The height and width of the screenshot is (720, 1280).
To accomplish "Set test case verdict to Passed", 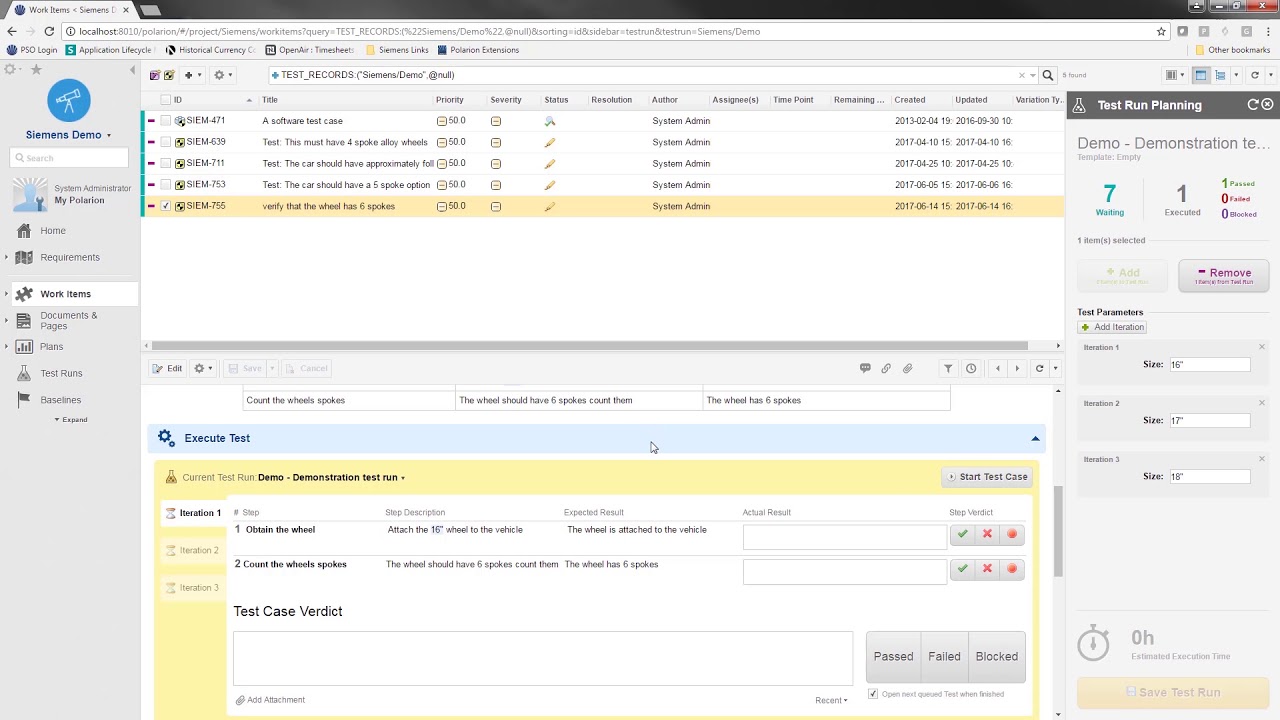I will pyautogui.click(x=893, y=657).
